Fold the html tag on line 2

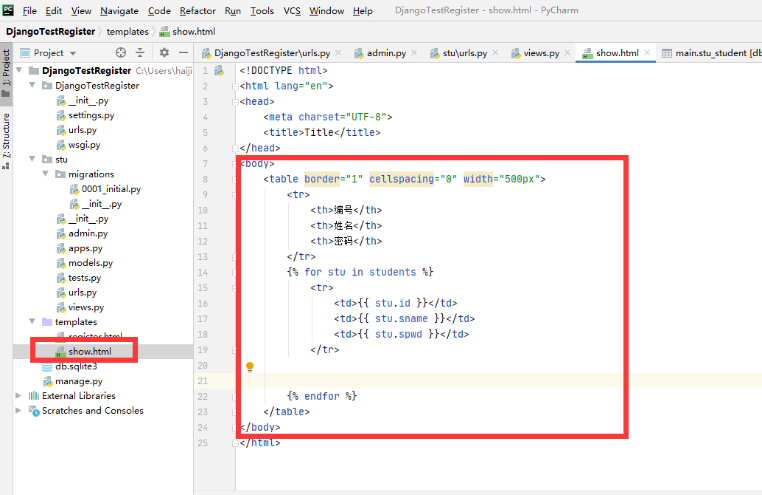click(x=235, y=86)
